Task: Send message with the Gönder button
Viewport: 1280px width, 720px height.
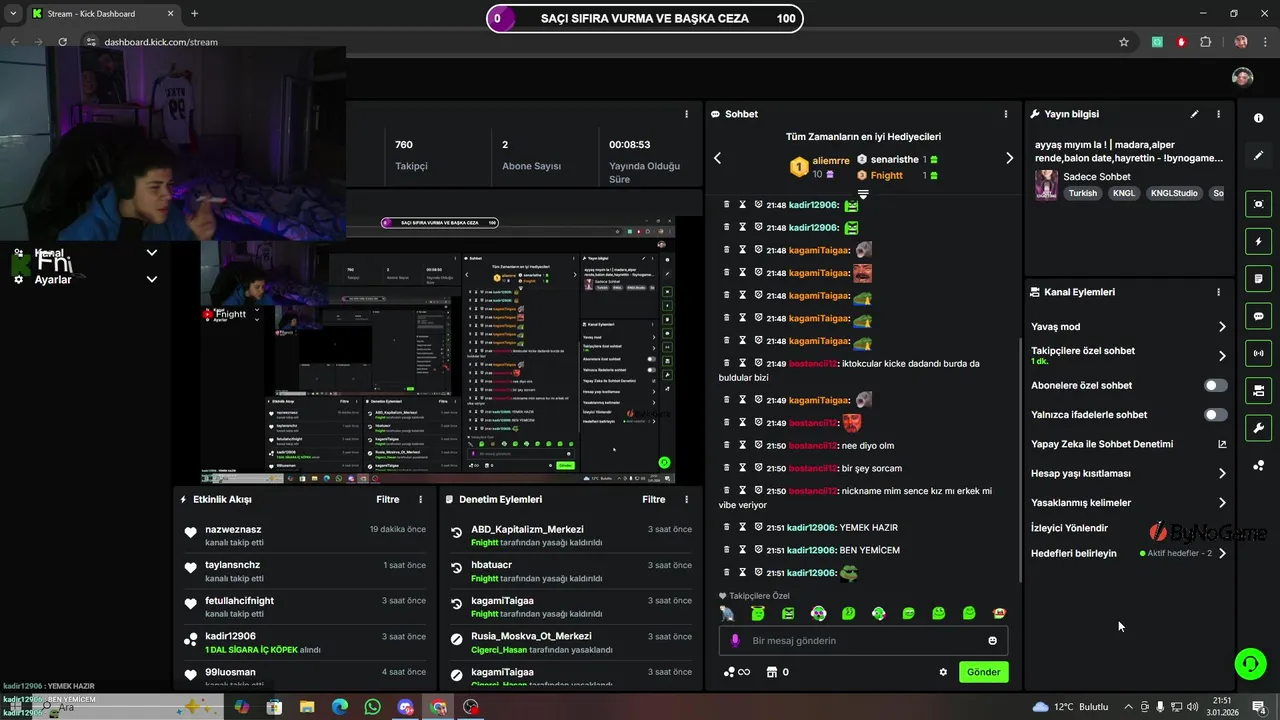Action: coord(983,672)
